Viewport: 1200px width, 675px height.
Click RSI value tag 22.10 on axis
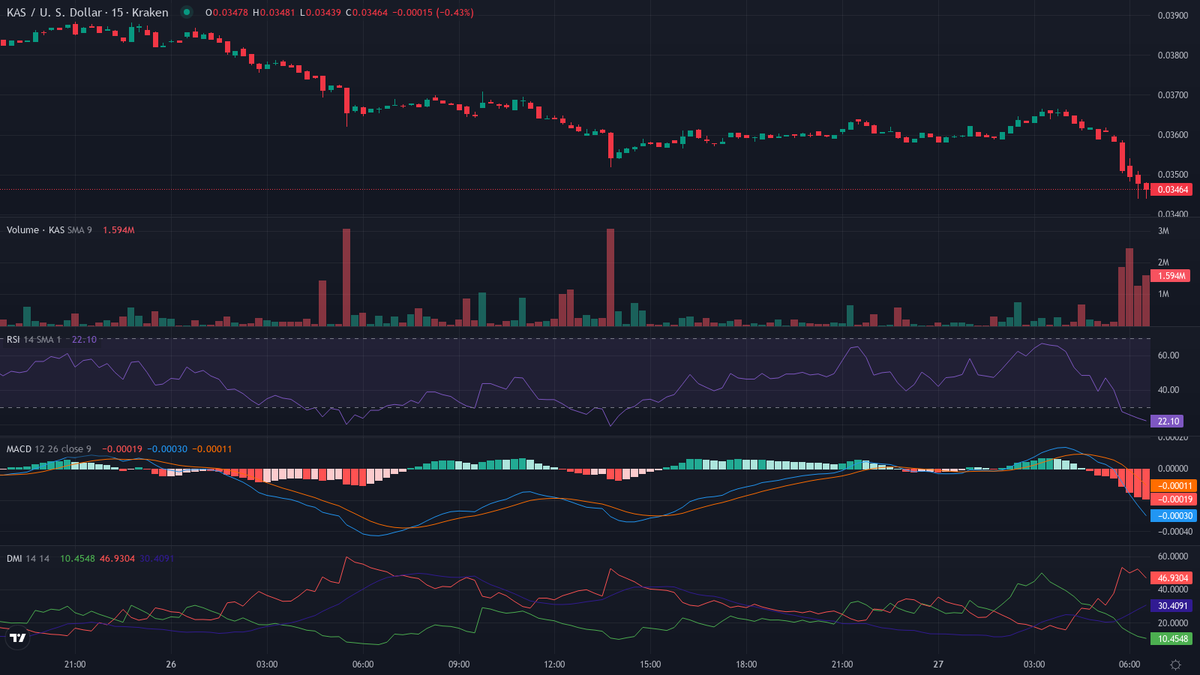coord(1168,421)
